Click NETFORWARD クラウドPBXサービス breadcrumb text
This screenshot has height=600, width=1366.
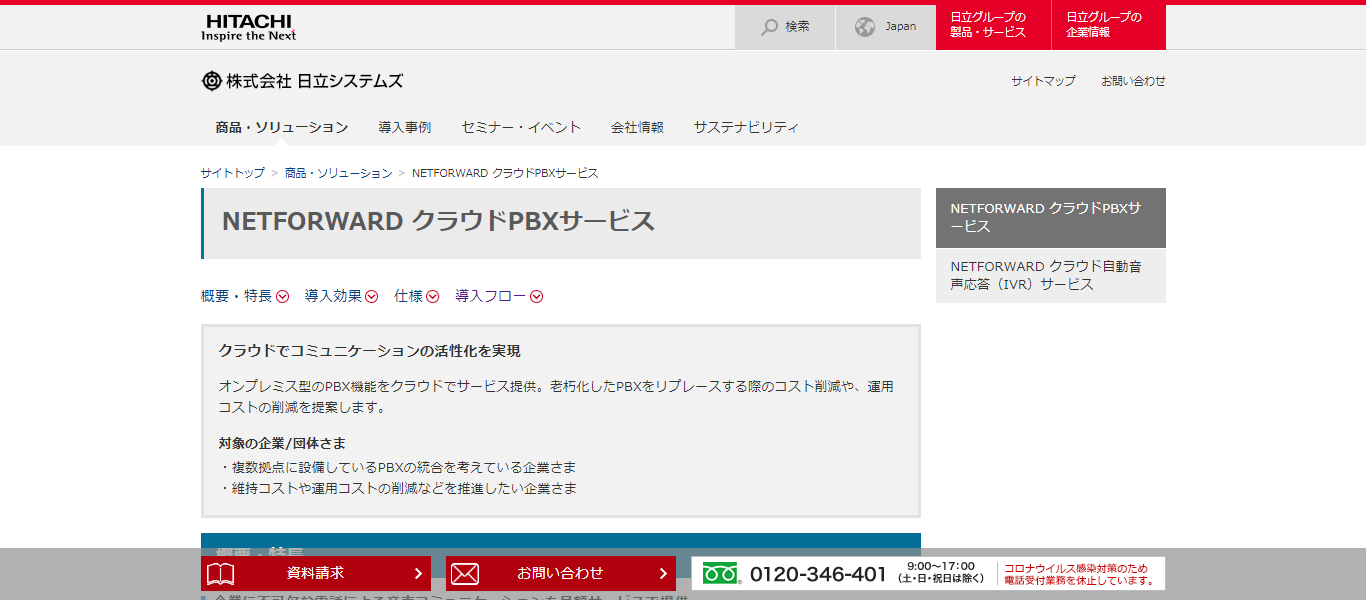pyautogui.click(x=505, y=173)
